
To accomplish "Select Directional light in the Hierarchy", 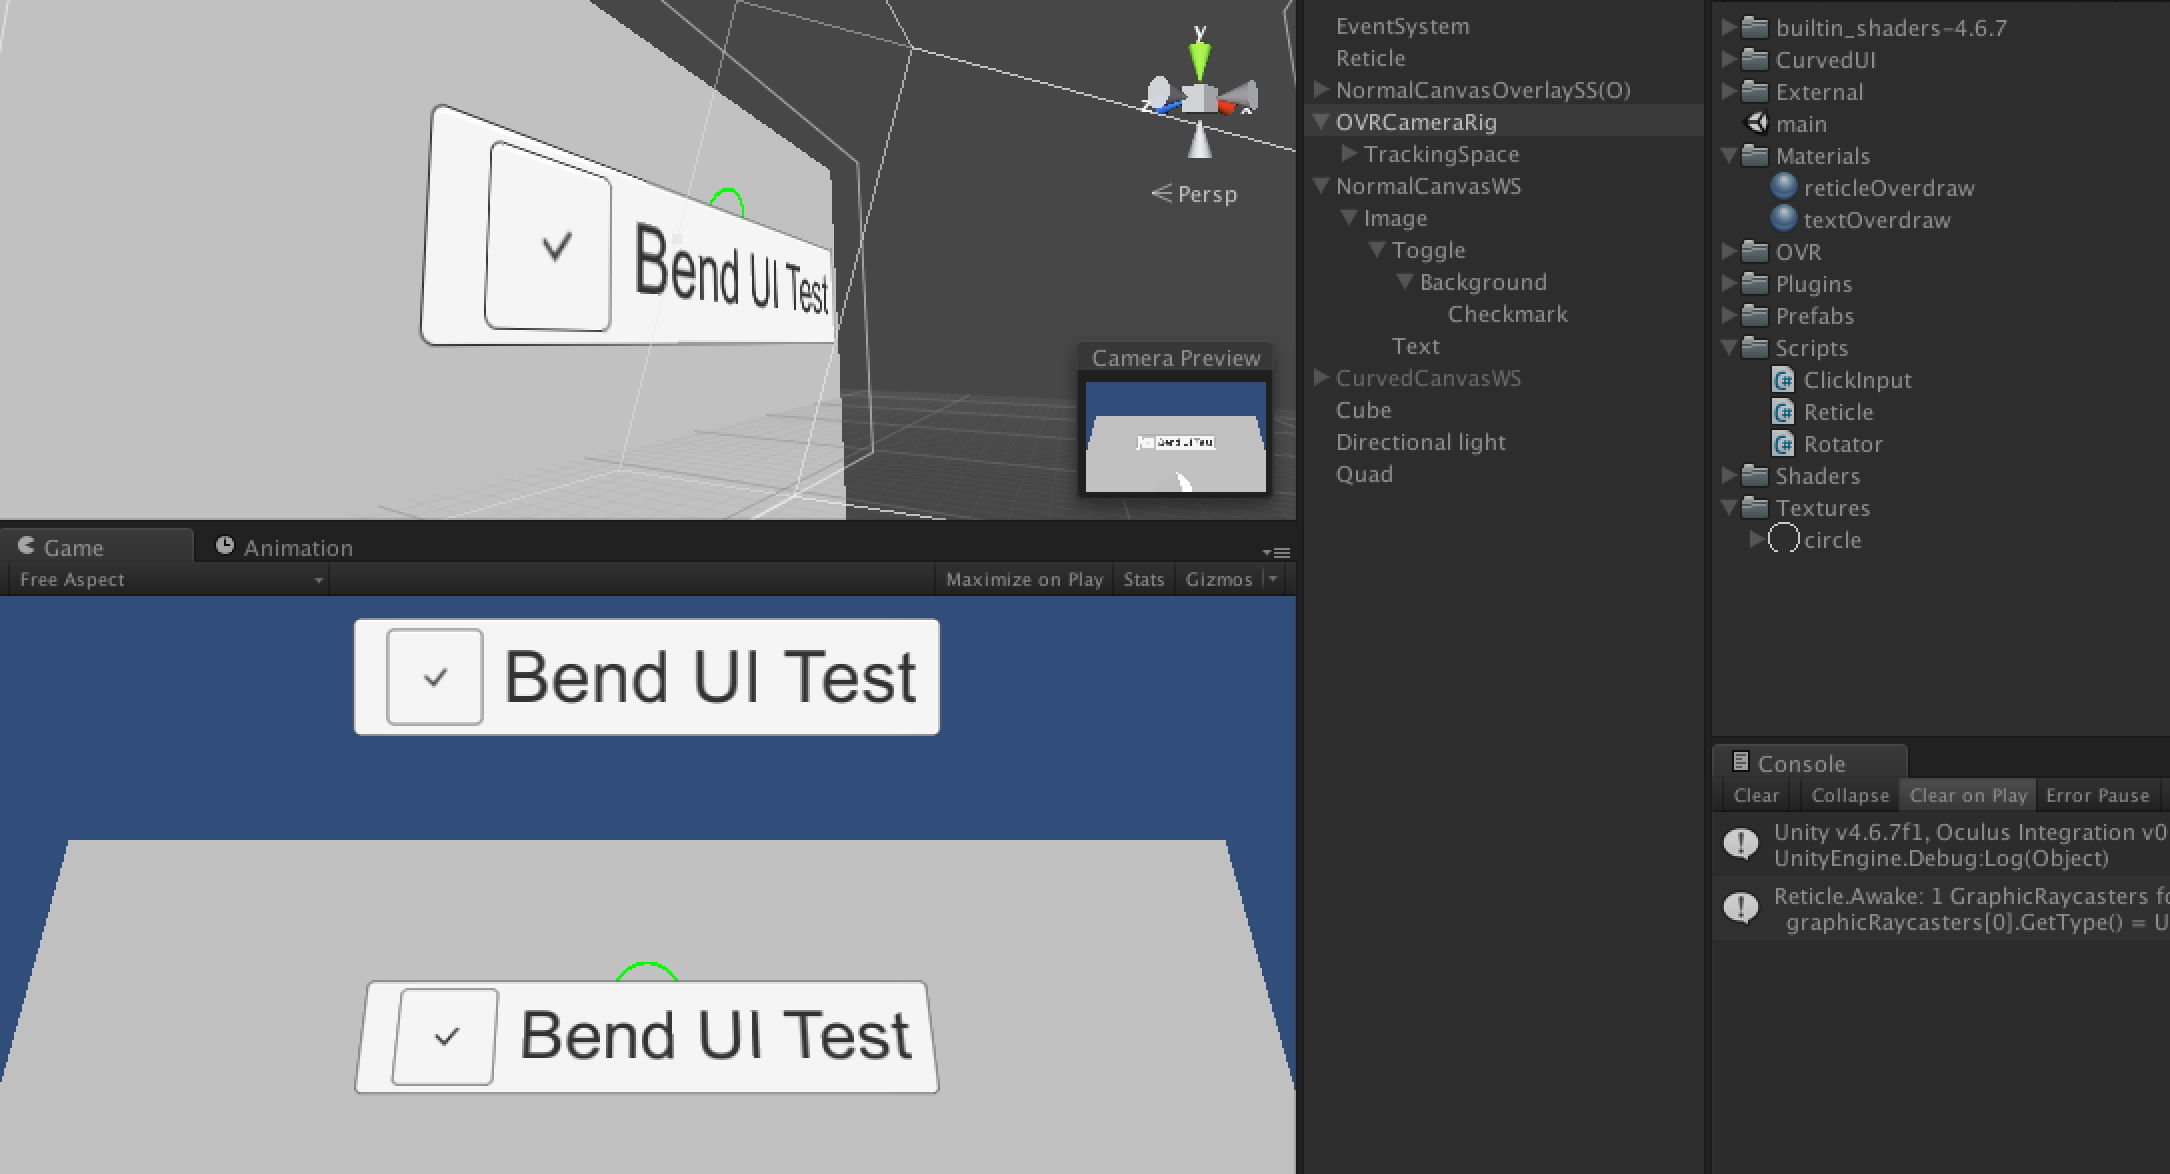I will pos(1421,442).
